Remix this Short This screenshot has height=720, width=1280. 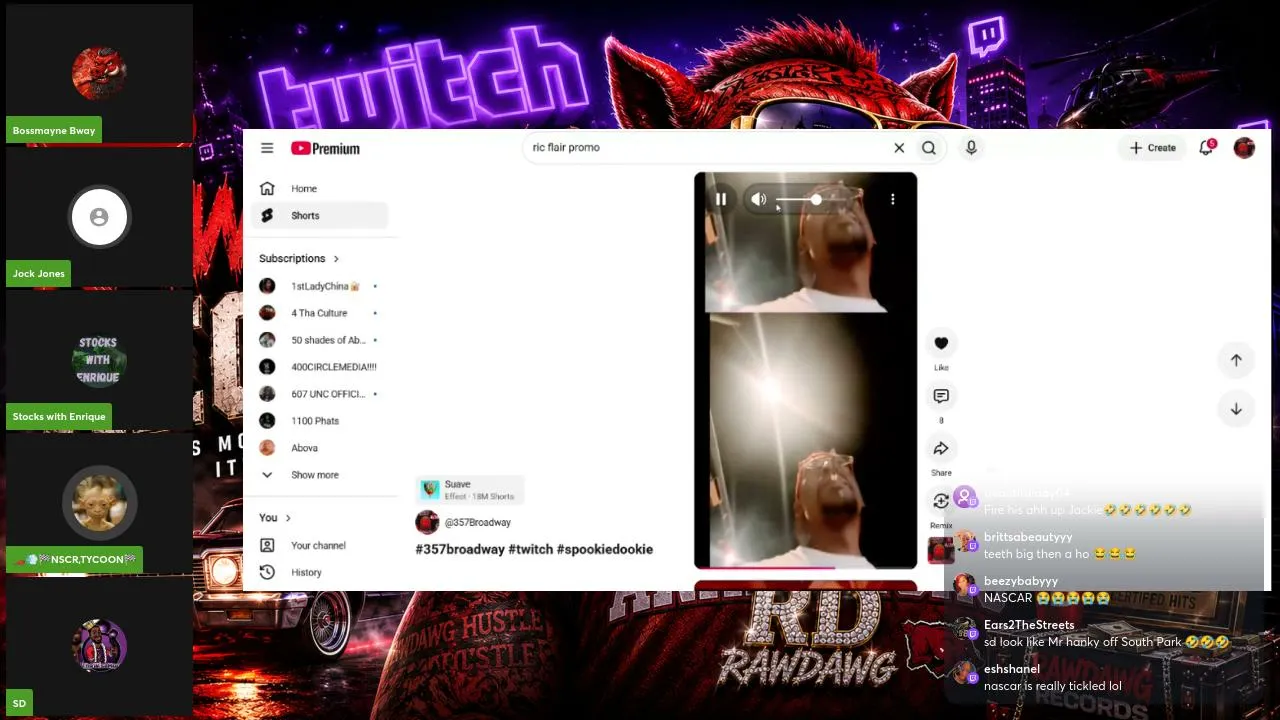pos(941,501)
